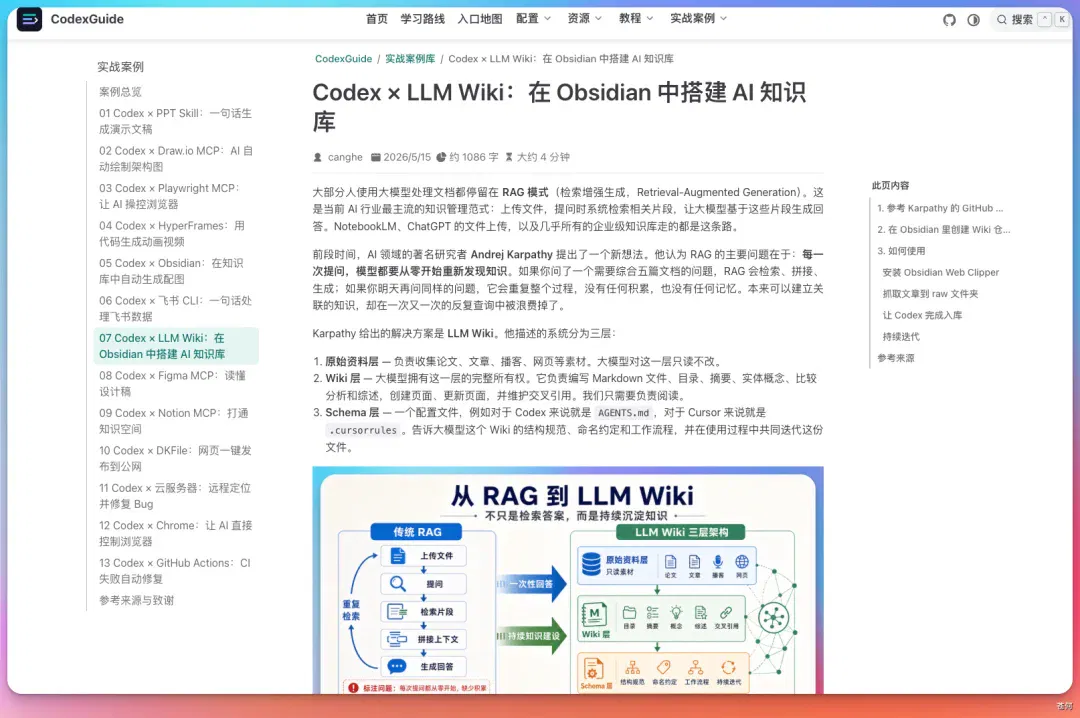Click the author name canghe
This screenshot has width=1080, height=718.
coord(345,157)
